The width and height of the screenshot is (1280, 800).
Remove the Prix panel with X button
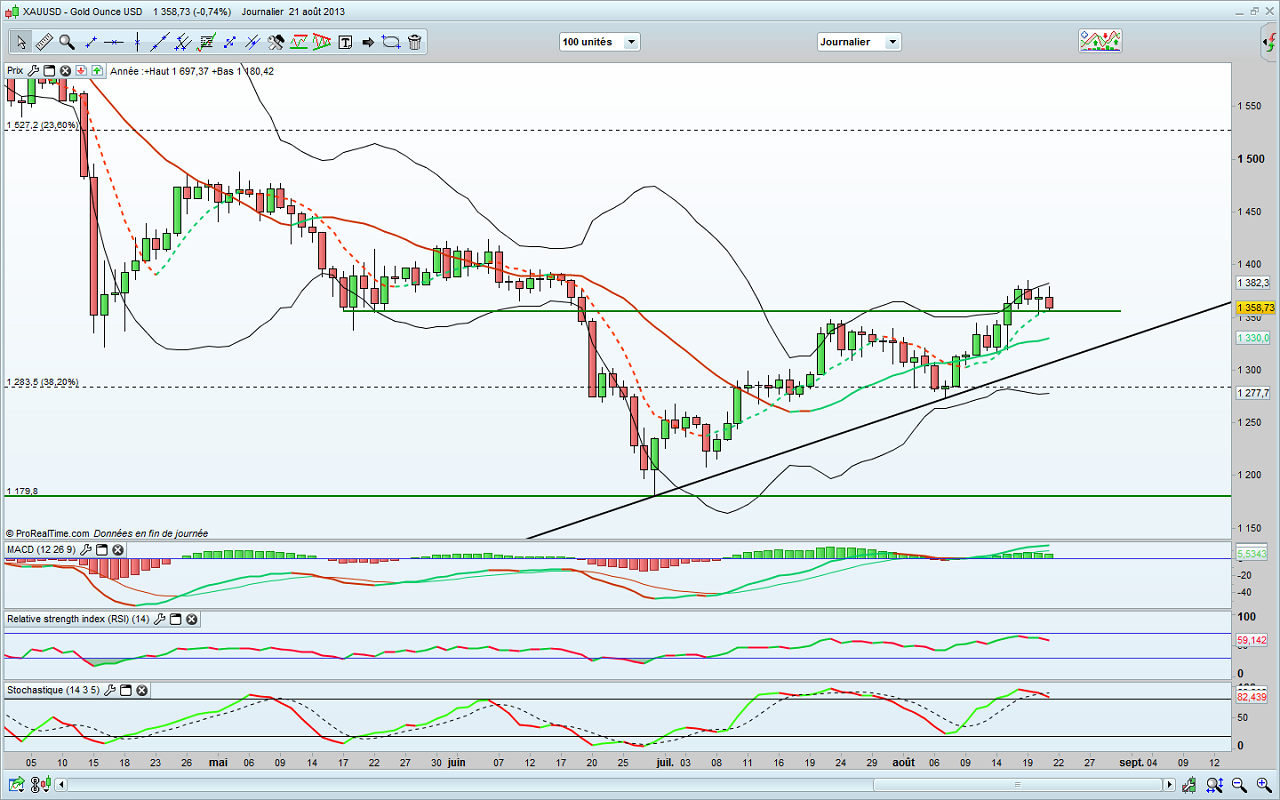(x=65, y=71)
